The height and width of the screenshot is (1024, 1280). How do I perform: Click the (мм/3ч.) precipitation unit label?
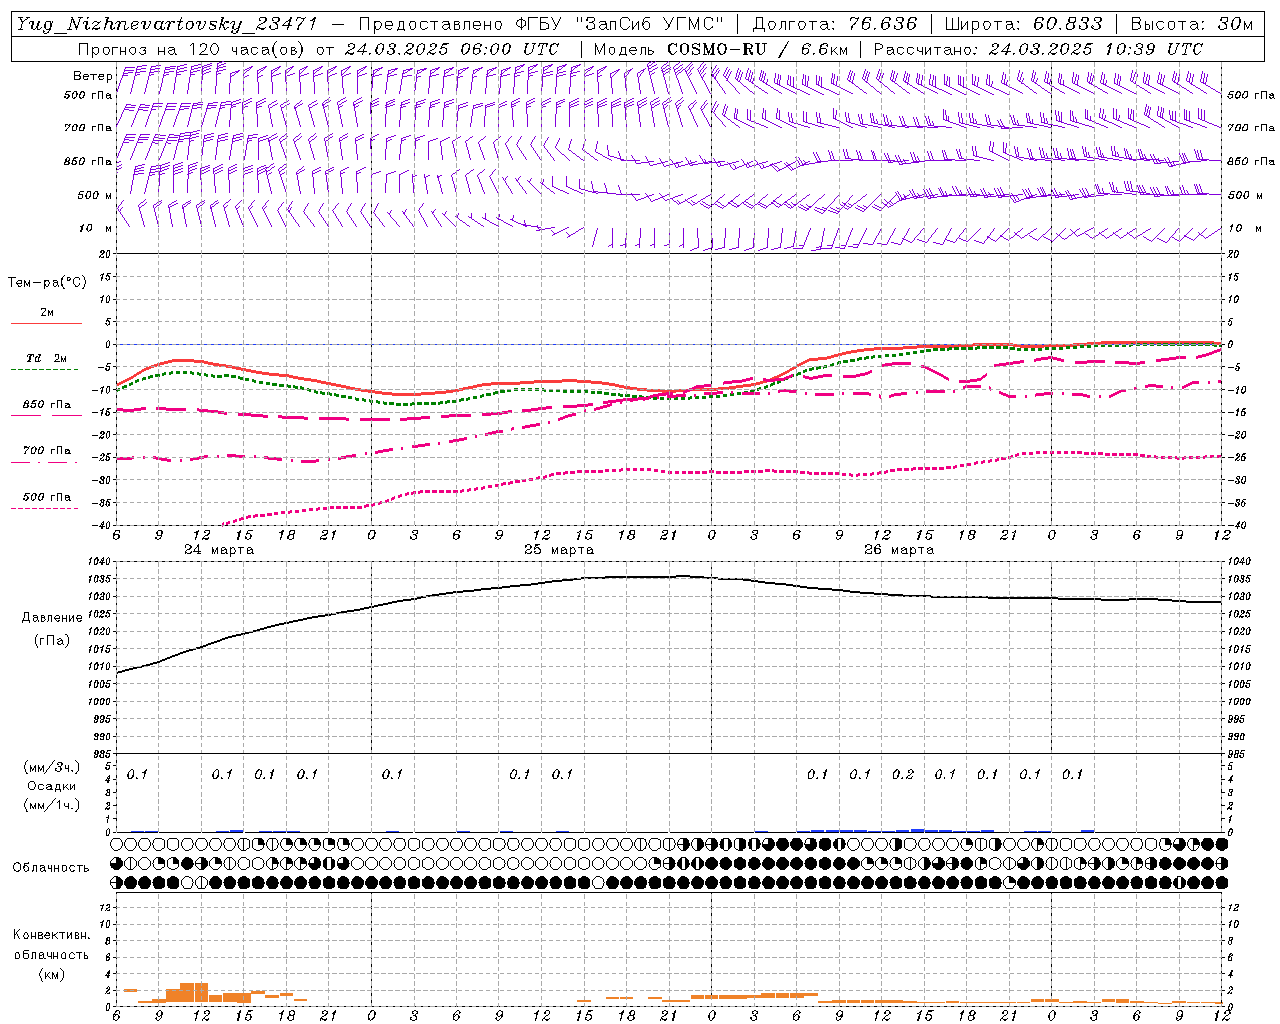(52, 767)
